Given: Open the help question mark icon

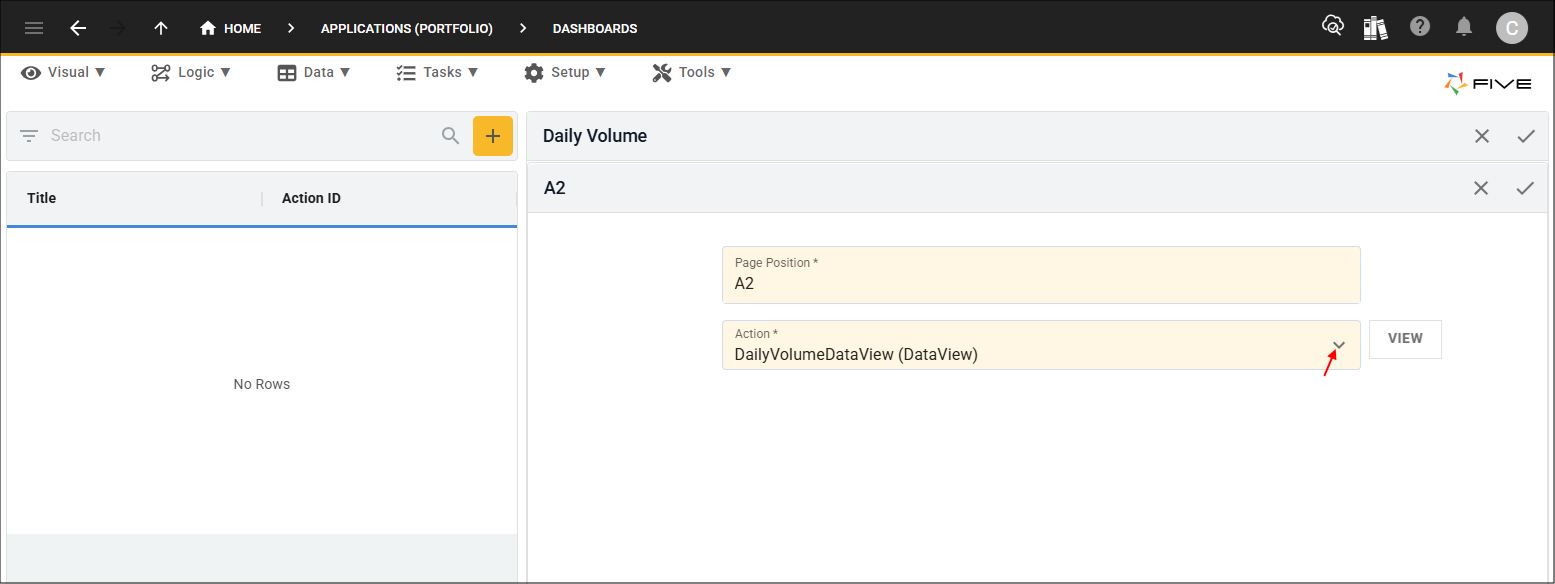Looking at the screenshot, I should (x=1420, y=27).
